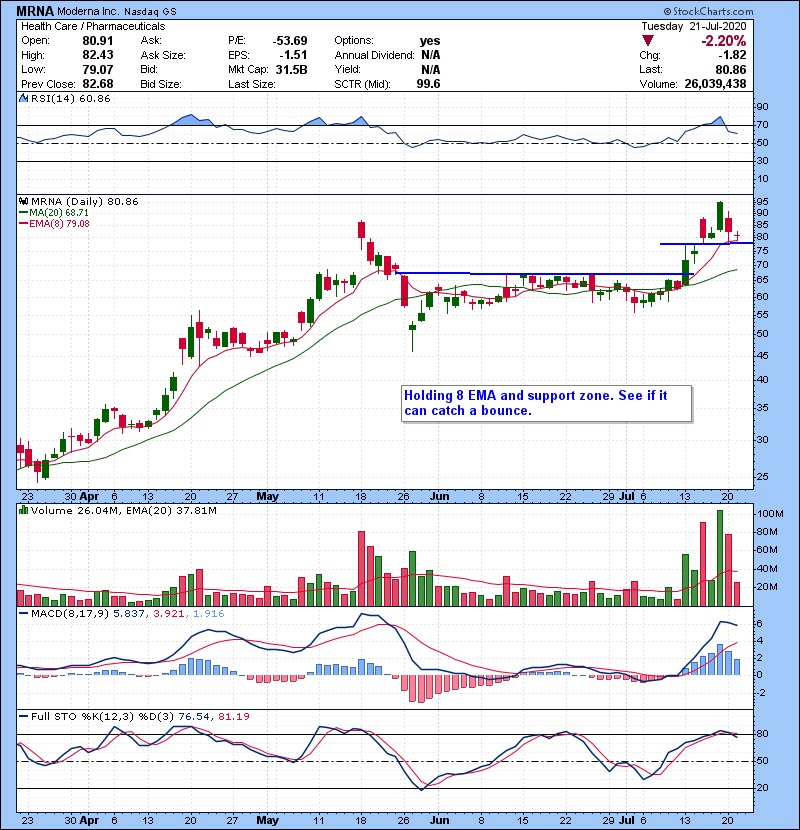This screenshot has height=830, width=800.
Task: Click the MRNA (Daily) 80.86 chart label
Action: click(x=85, y=202)
